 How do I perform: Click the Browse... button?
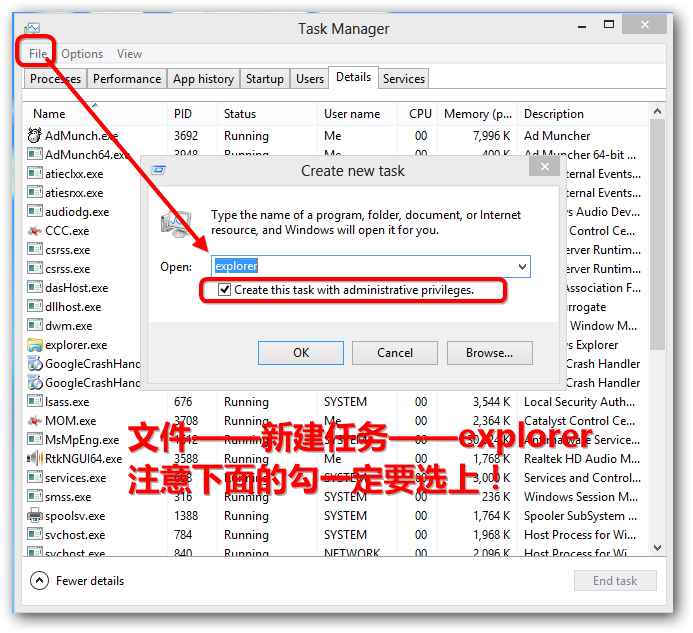pyautogui.click(x=489, y=353)
